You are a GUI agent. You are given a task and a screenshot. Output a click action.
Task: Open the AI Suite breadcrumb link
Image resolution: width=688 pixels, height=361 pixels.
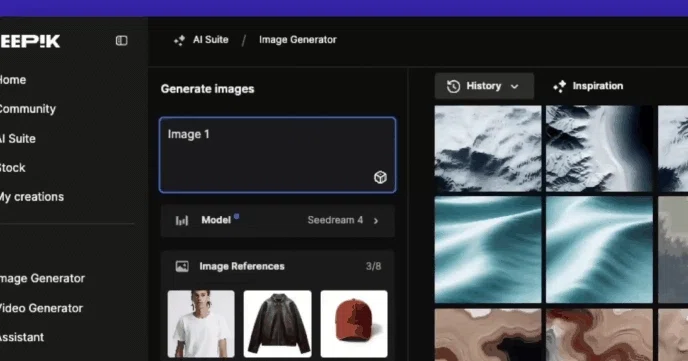coord(211,40)
